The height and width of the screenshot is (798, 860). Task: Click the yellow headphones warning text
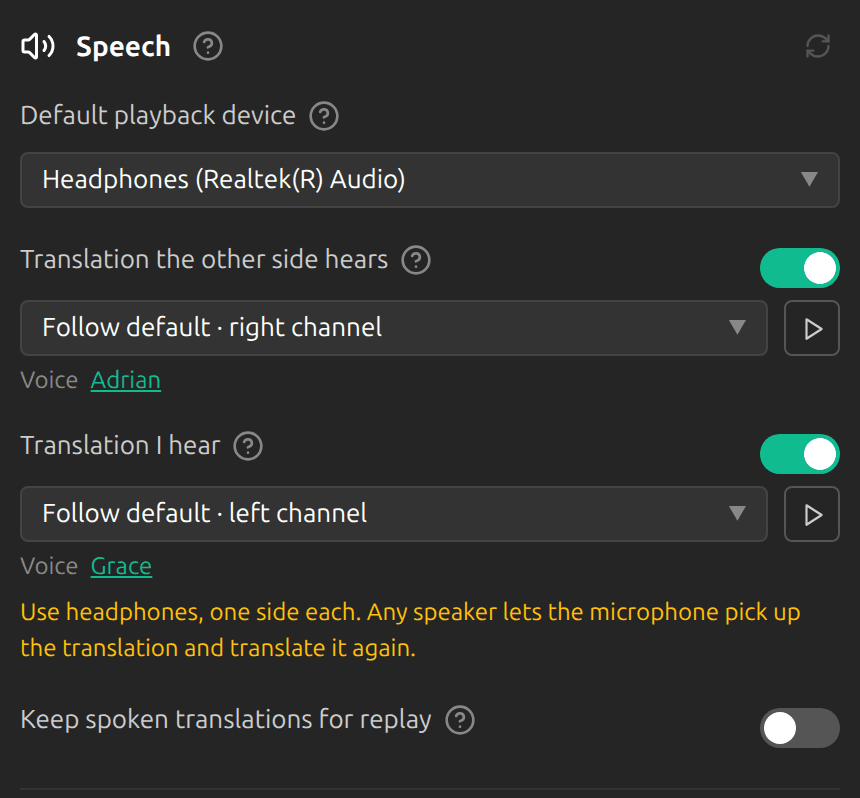coord(410,630)
